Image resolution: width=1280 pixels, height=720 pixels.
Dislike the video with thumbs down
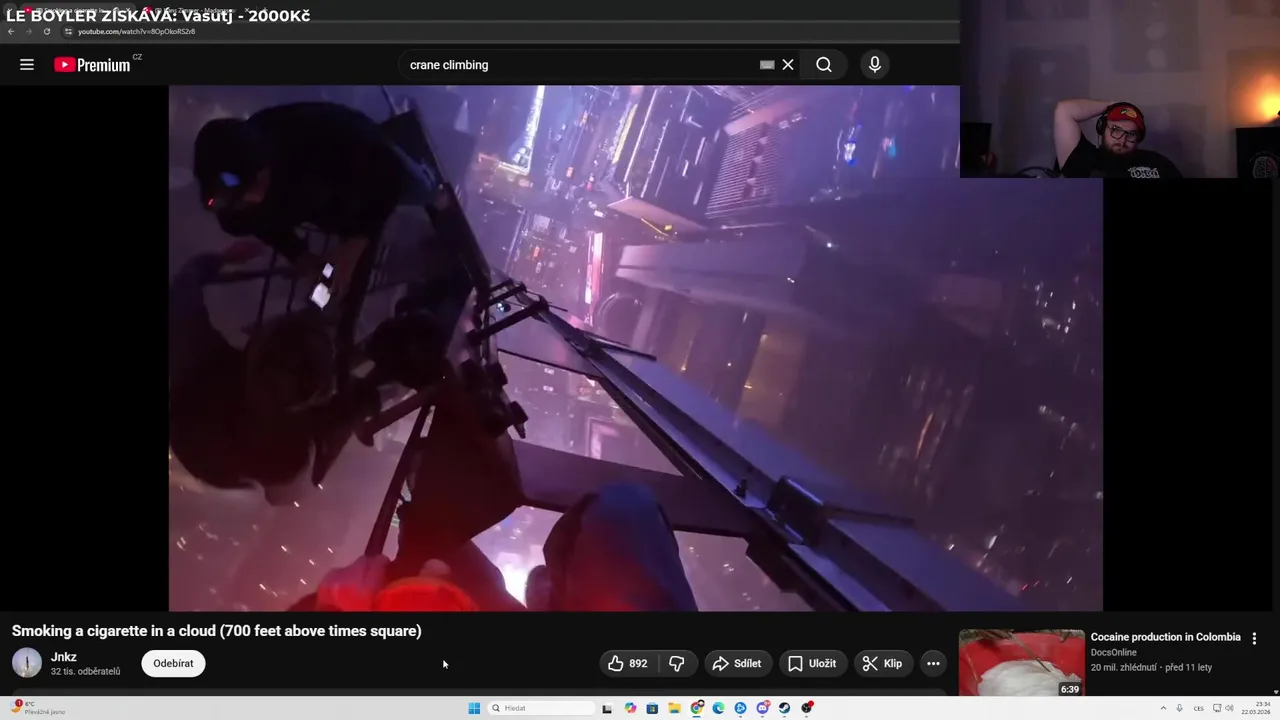(677, 663)
